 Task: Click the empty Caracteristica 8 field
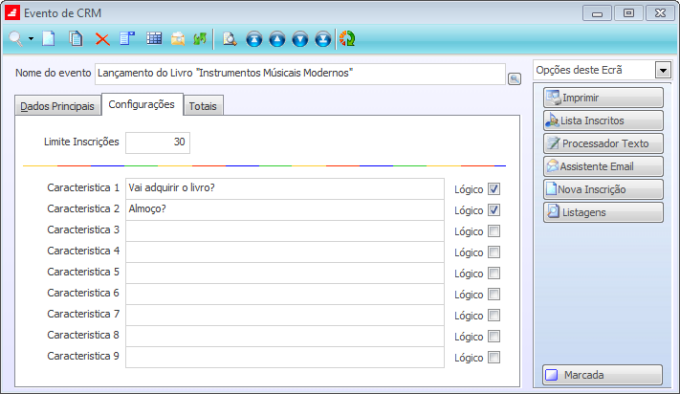pos(285,336)
